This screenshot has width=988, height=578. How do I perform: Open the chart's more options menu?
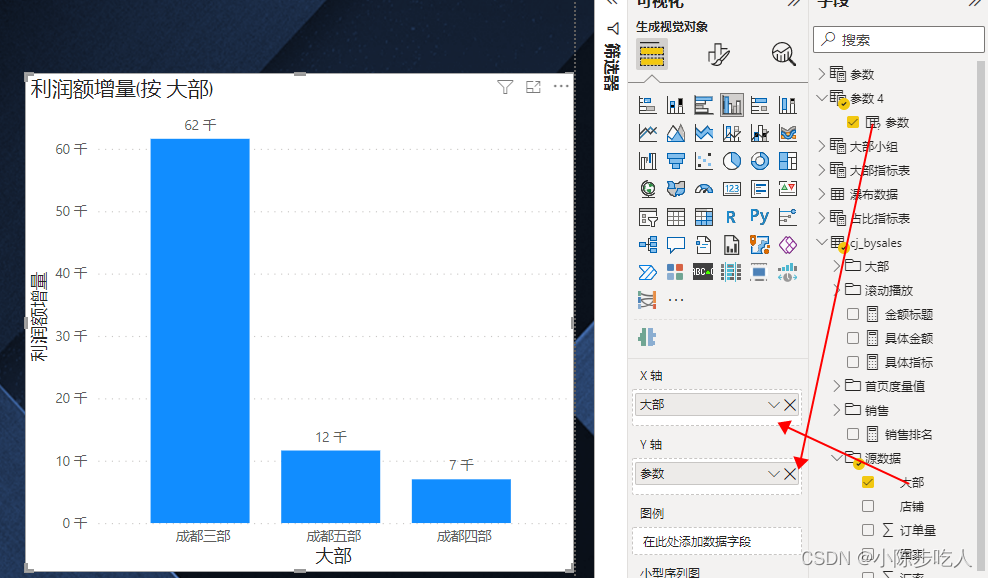click(561, 87)
